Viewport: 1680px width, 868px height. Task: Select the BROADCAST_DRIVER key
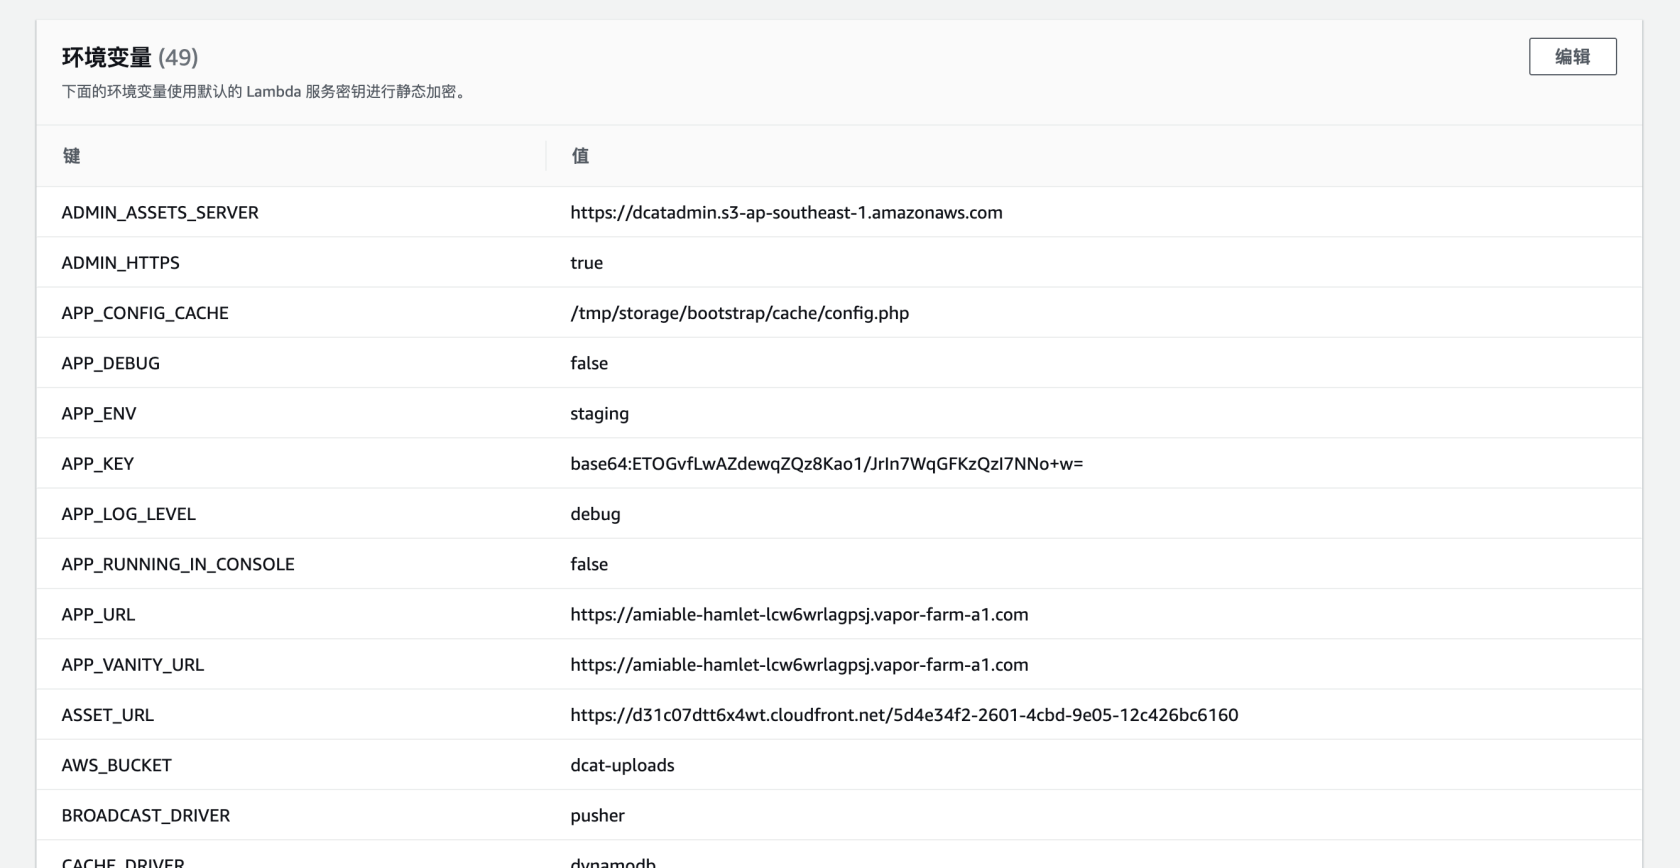[x=145, y=815]
